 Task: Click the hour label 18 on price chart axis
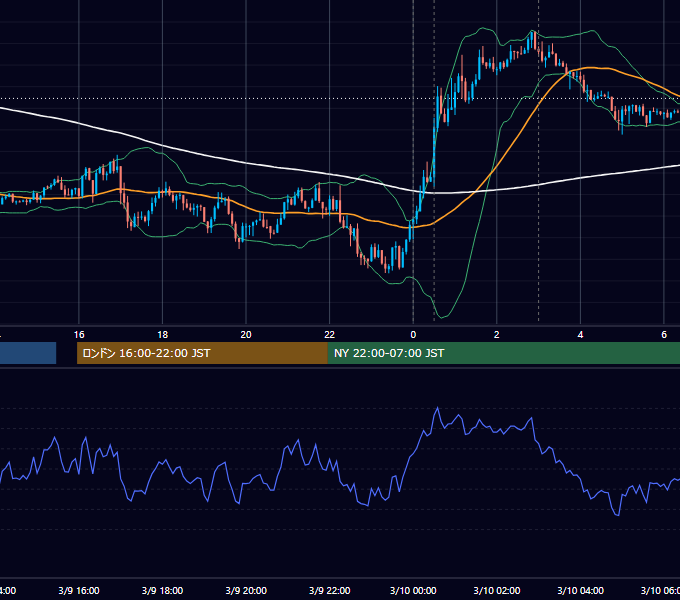pyautogui.click(x=162, y=335)
